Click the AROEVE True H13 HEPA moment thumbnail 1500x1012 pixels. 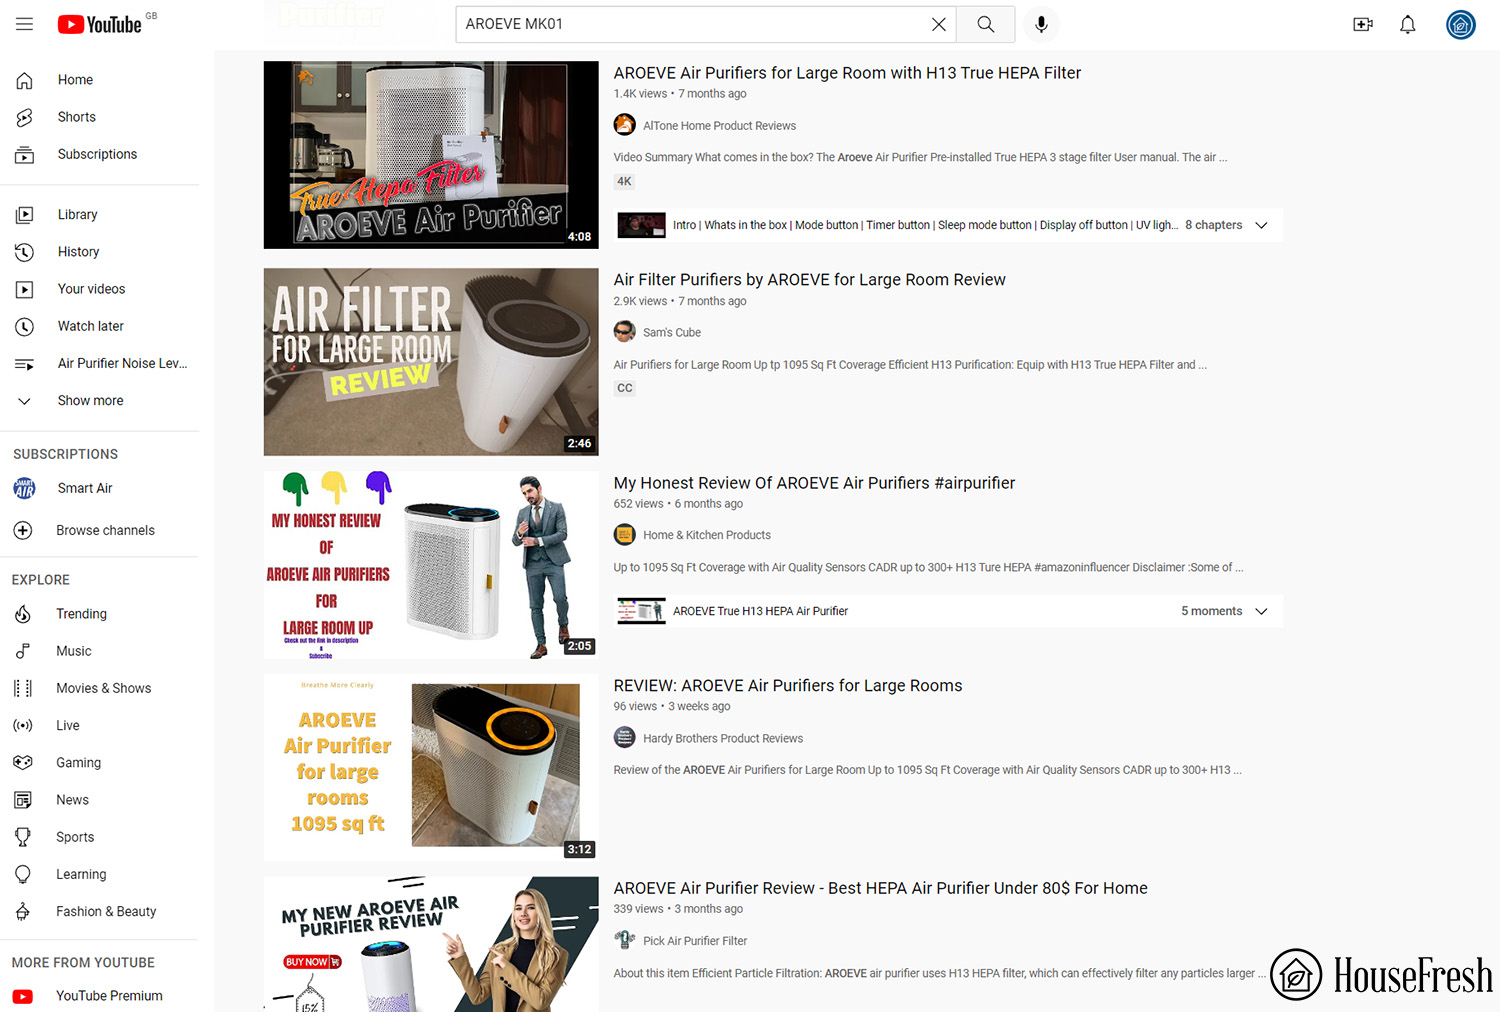point(641,611)
